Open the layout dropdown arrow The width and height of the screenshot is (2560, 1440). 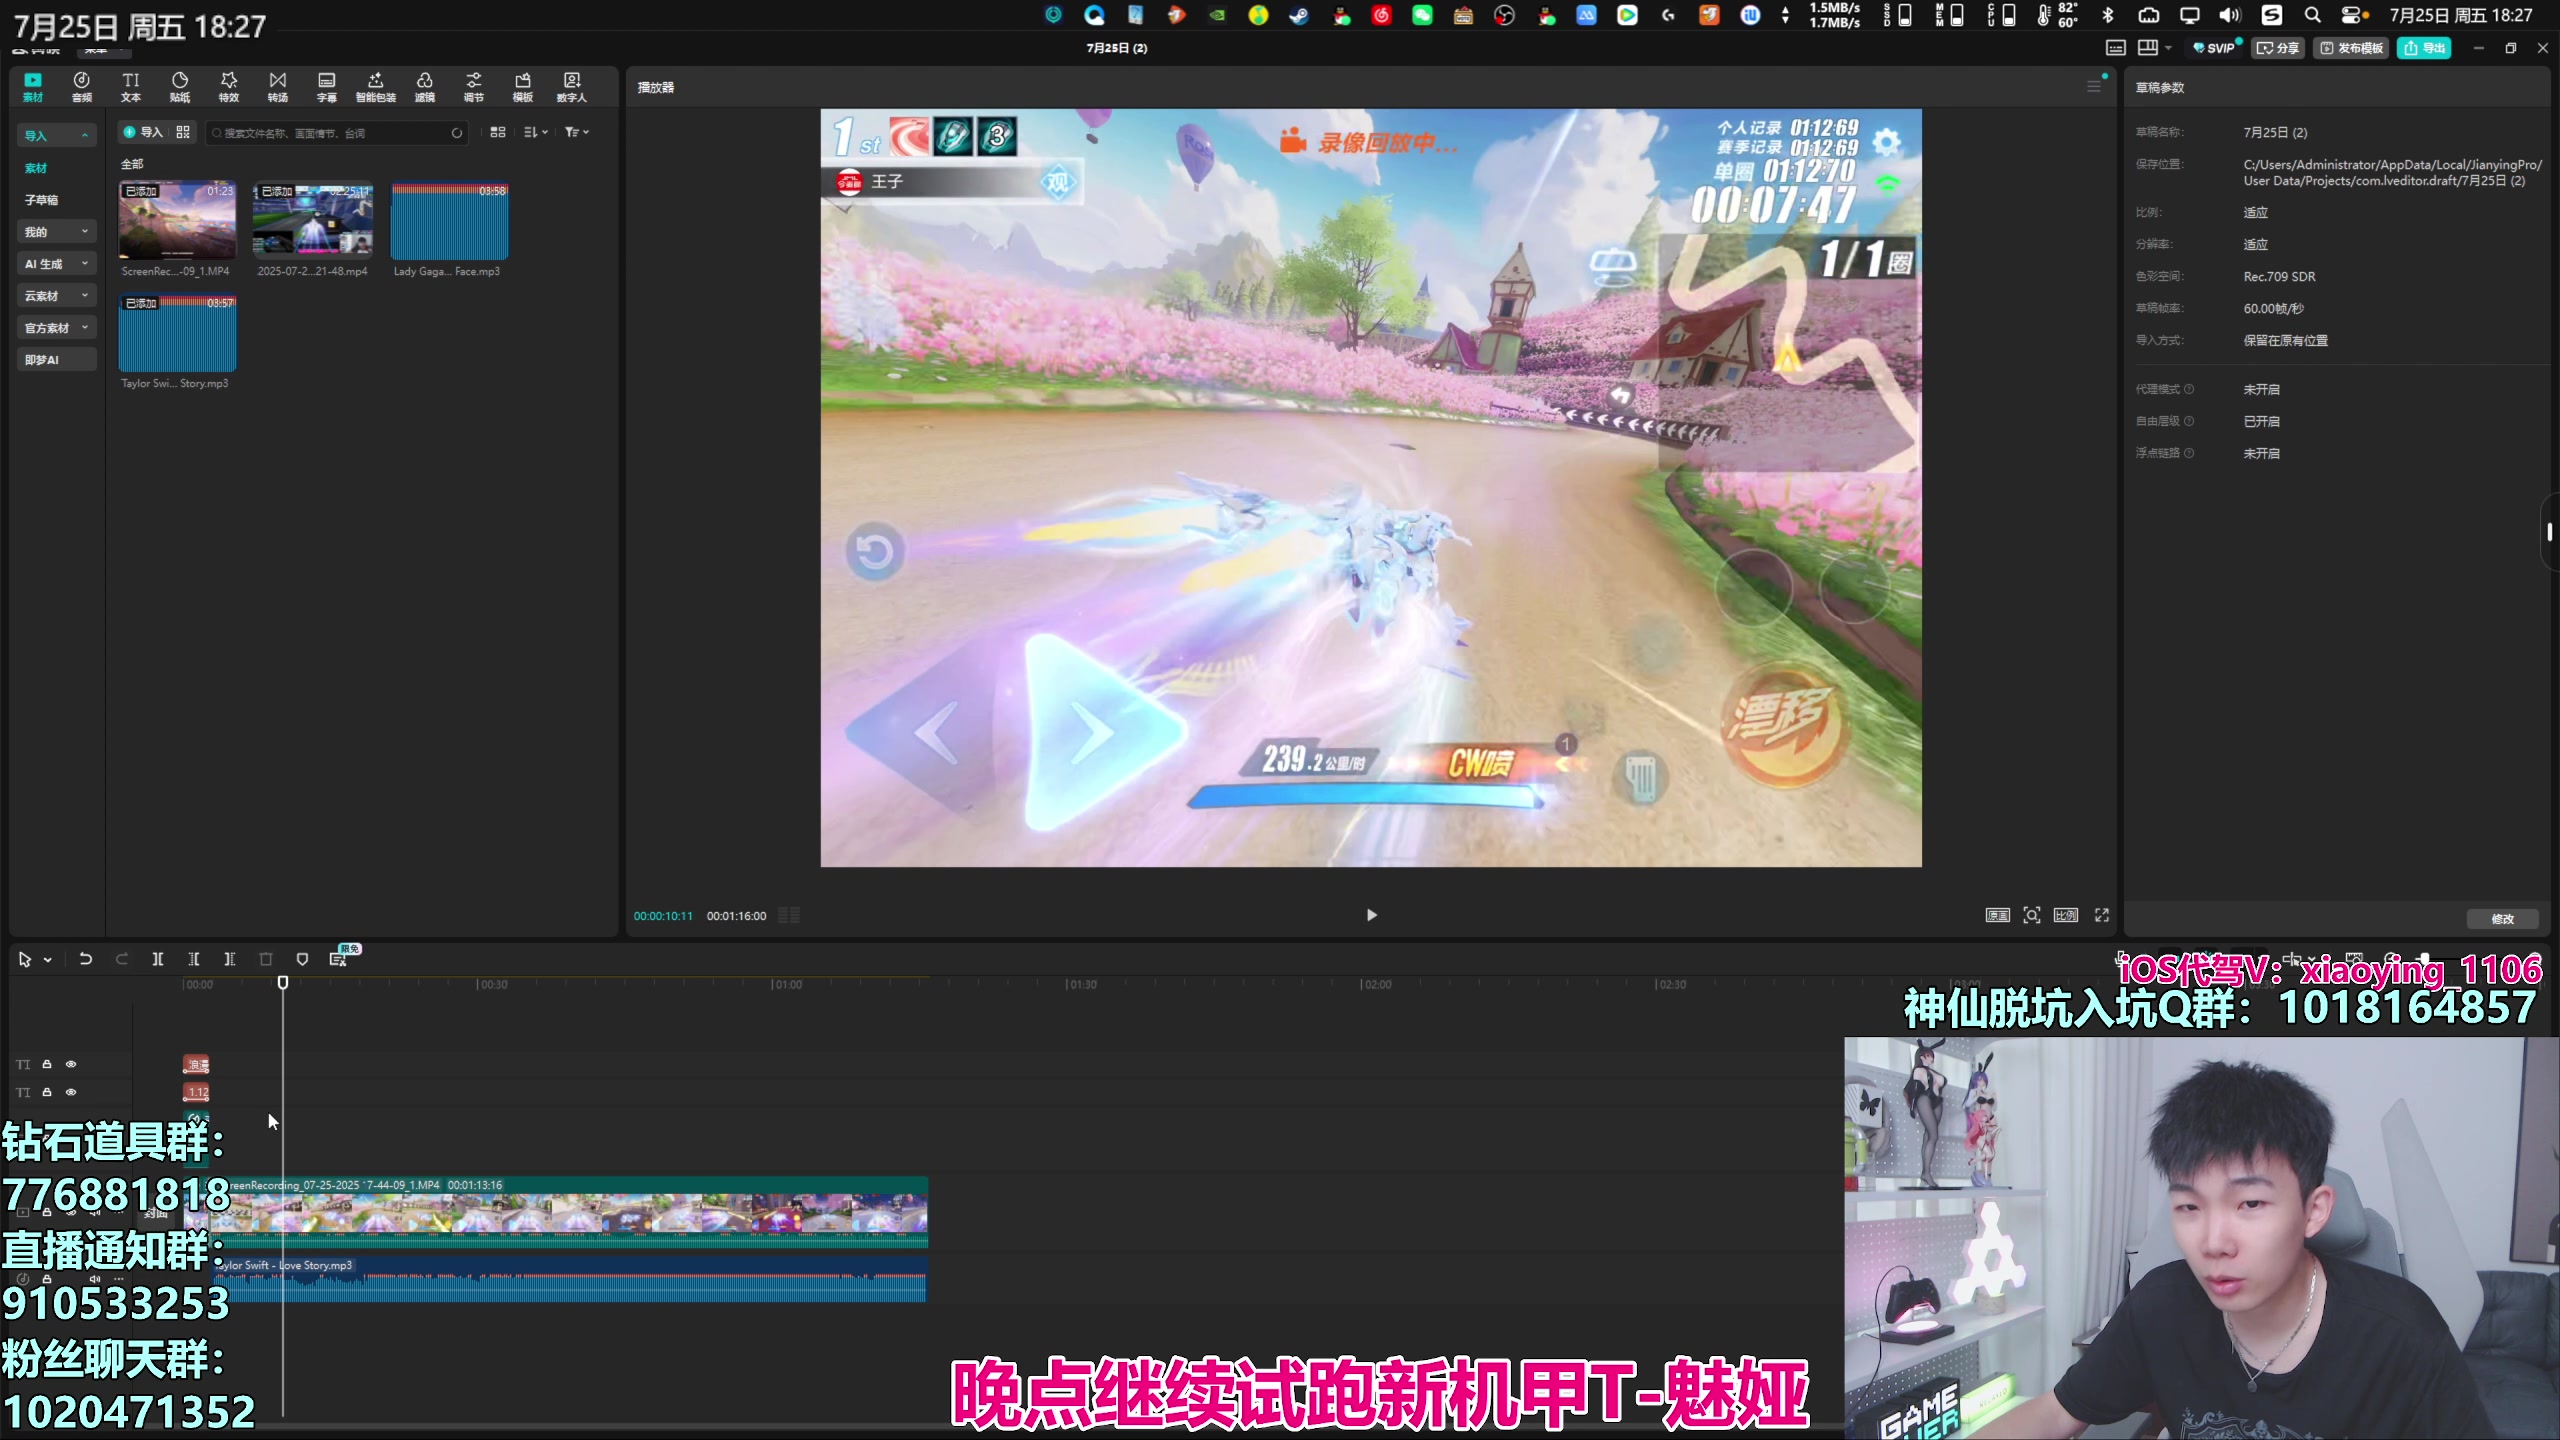[x=2168, y=48]
